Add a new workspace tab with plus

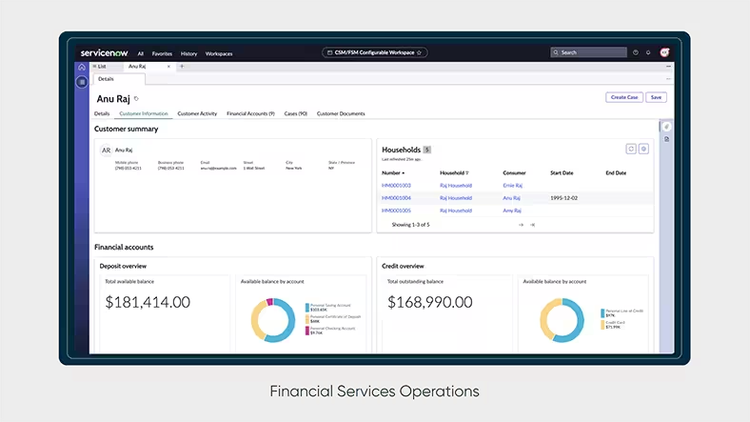tap(182, 67)
